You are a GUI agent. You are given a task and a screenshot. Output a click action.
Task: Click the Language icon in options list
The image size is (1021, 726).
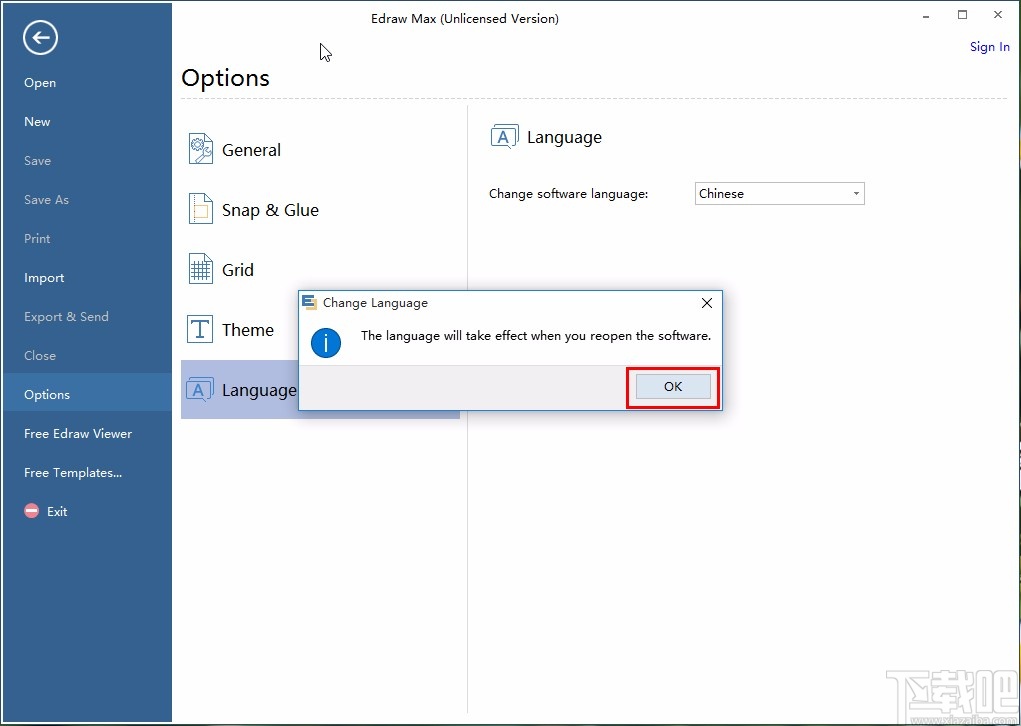click(199, 389)
